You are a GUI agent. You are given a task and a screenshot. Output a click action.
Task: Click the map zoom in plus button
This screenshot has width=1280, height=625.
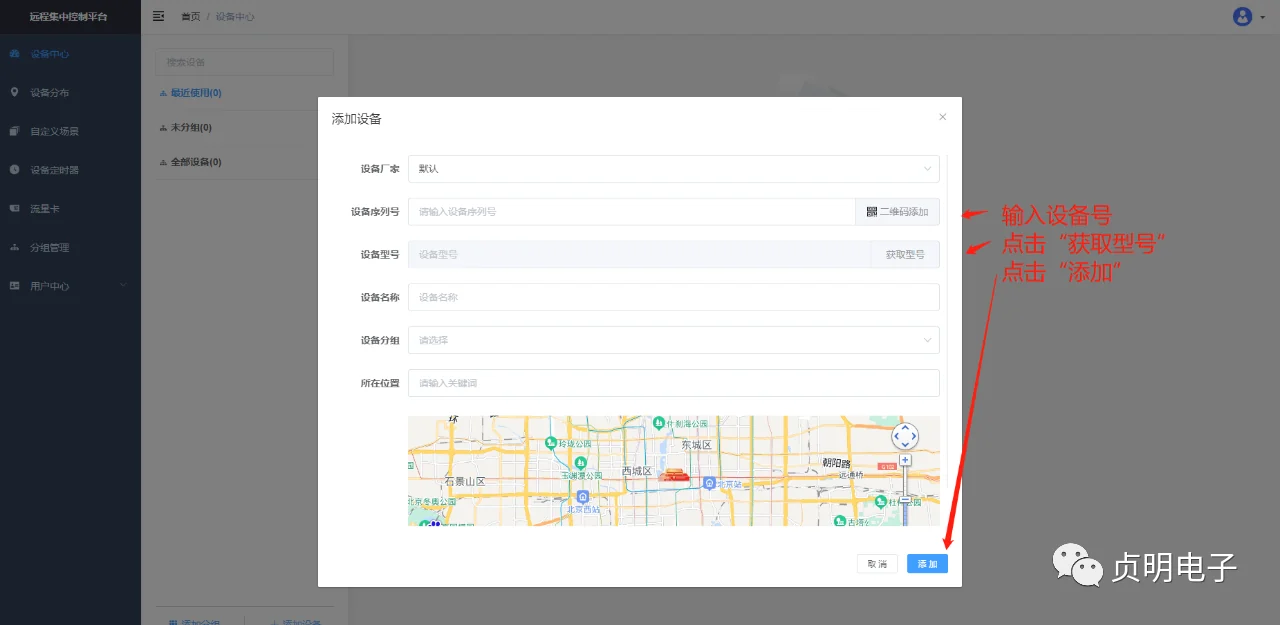pos(905,460)
